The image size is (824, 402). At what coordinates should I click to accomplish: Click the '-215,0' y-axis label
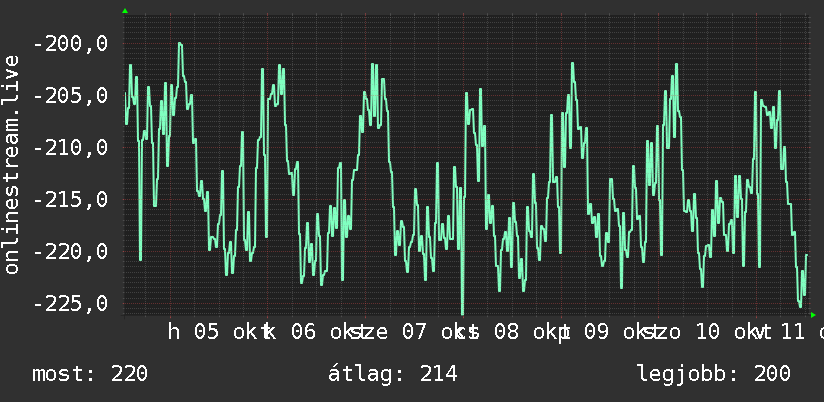tap(71, 200)
